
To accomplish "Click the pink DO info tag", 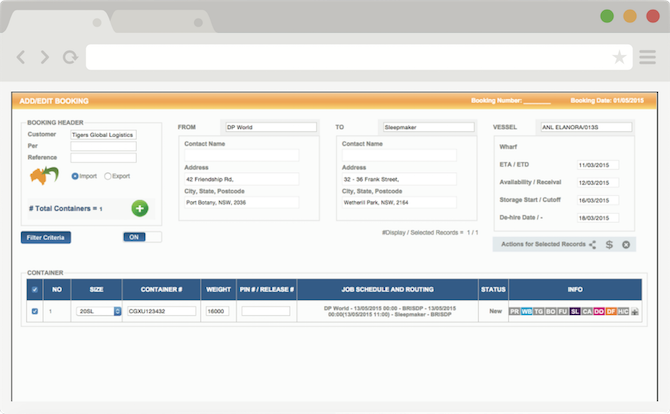I will click(599, 311).
